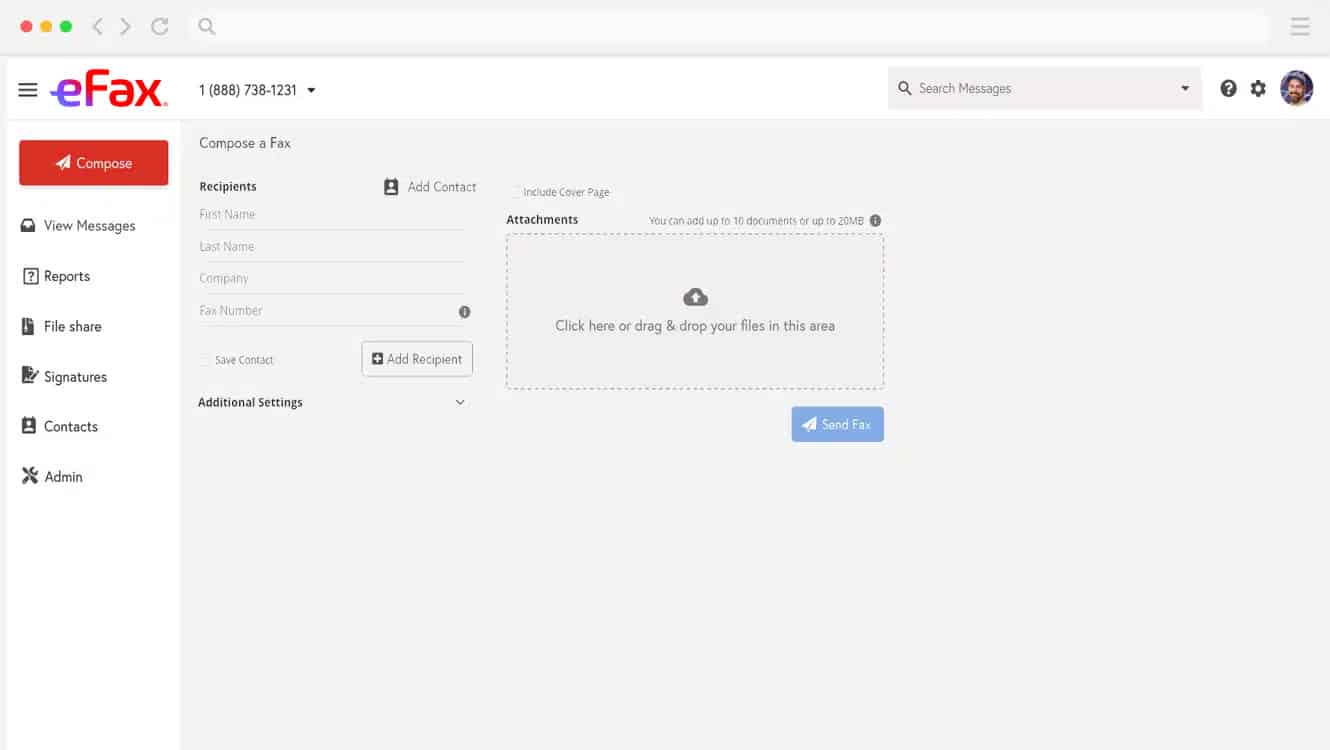This screenshot has height=750, width=1330.
Task: Enable the Include Cover Page checkbox
Action: tap(514, 192)
